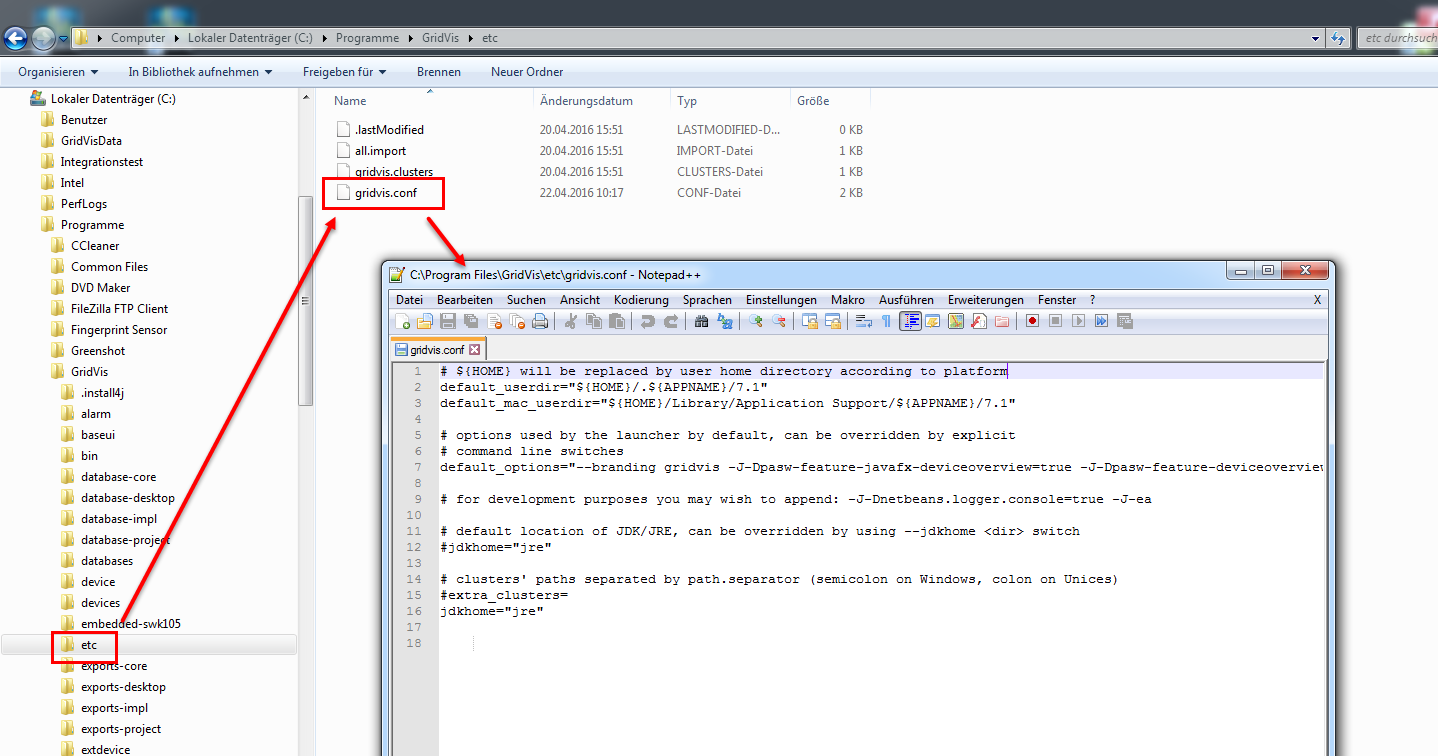Viewport: 1438px width, 756px height.
Task: Select the gridvis.clusters file
Action: click(x=394, y=172)
